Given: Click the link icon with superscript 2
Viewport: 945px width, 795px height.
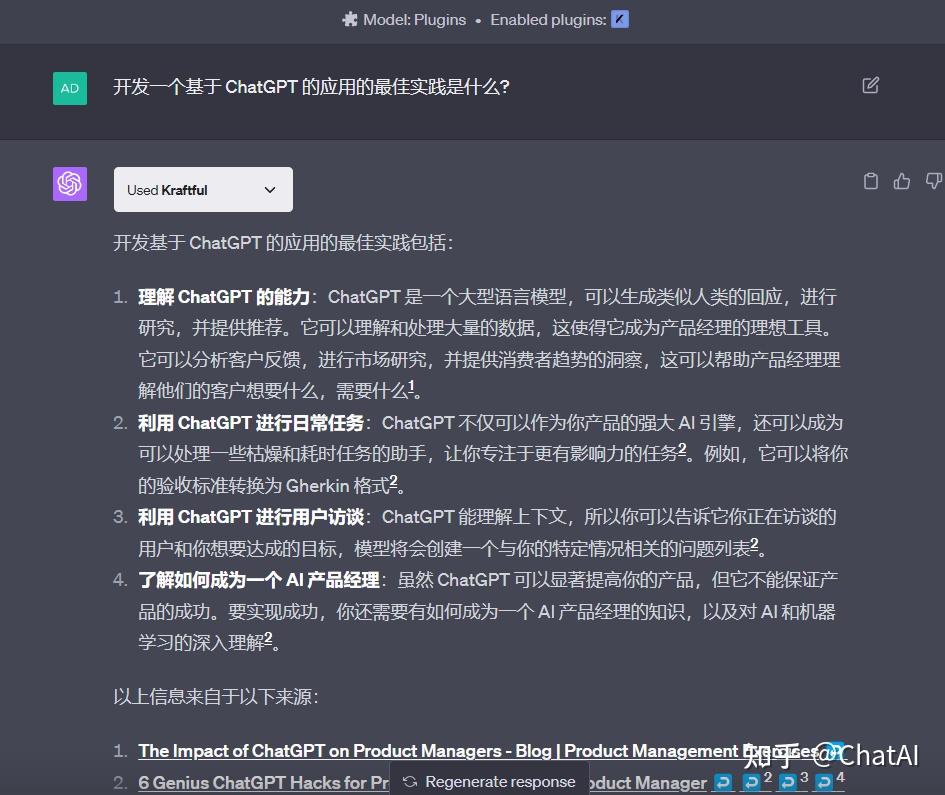Looking at the screenshot, I should [756, 782].
